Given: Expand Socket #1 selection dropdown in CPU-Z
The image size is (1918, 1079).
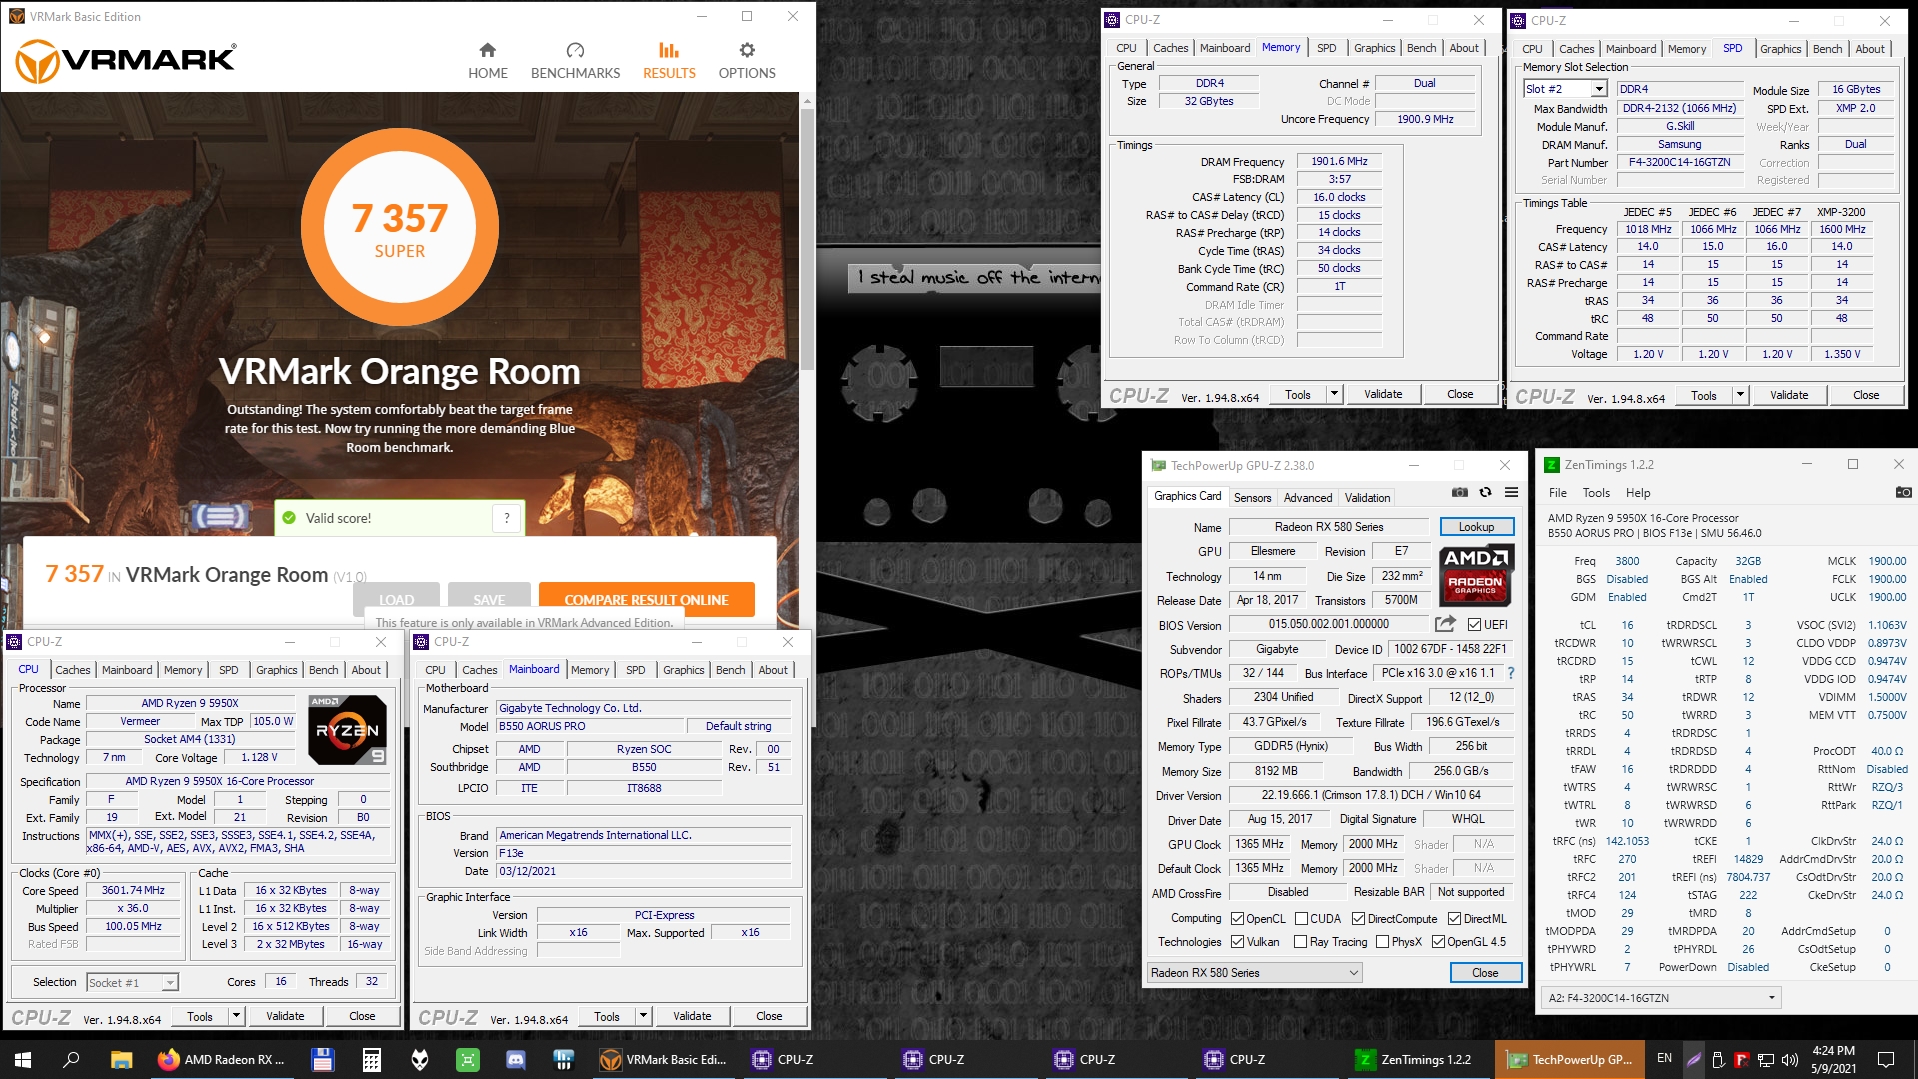Looking at the screenshot, I should pyautogui.click(x=170, y=983).
